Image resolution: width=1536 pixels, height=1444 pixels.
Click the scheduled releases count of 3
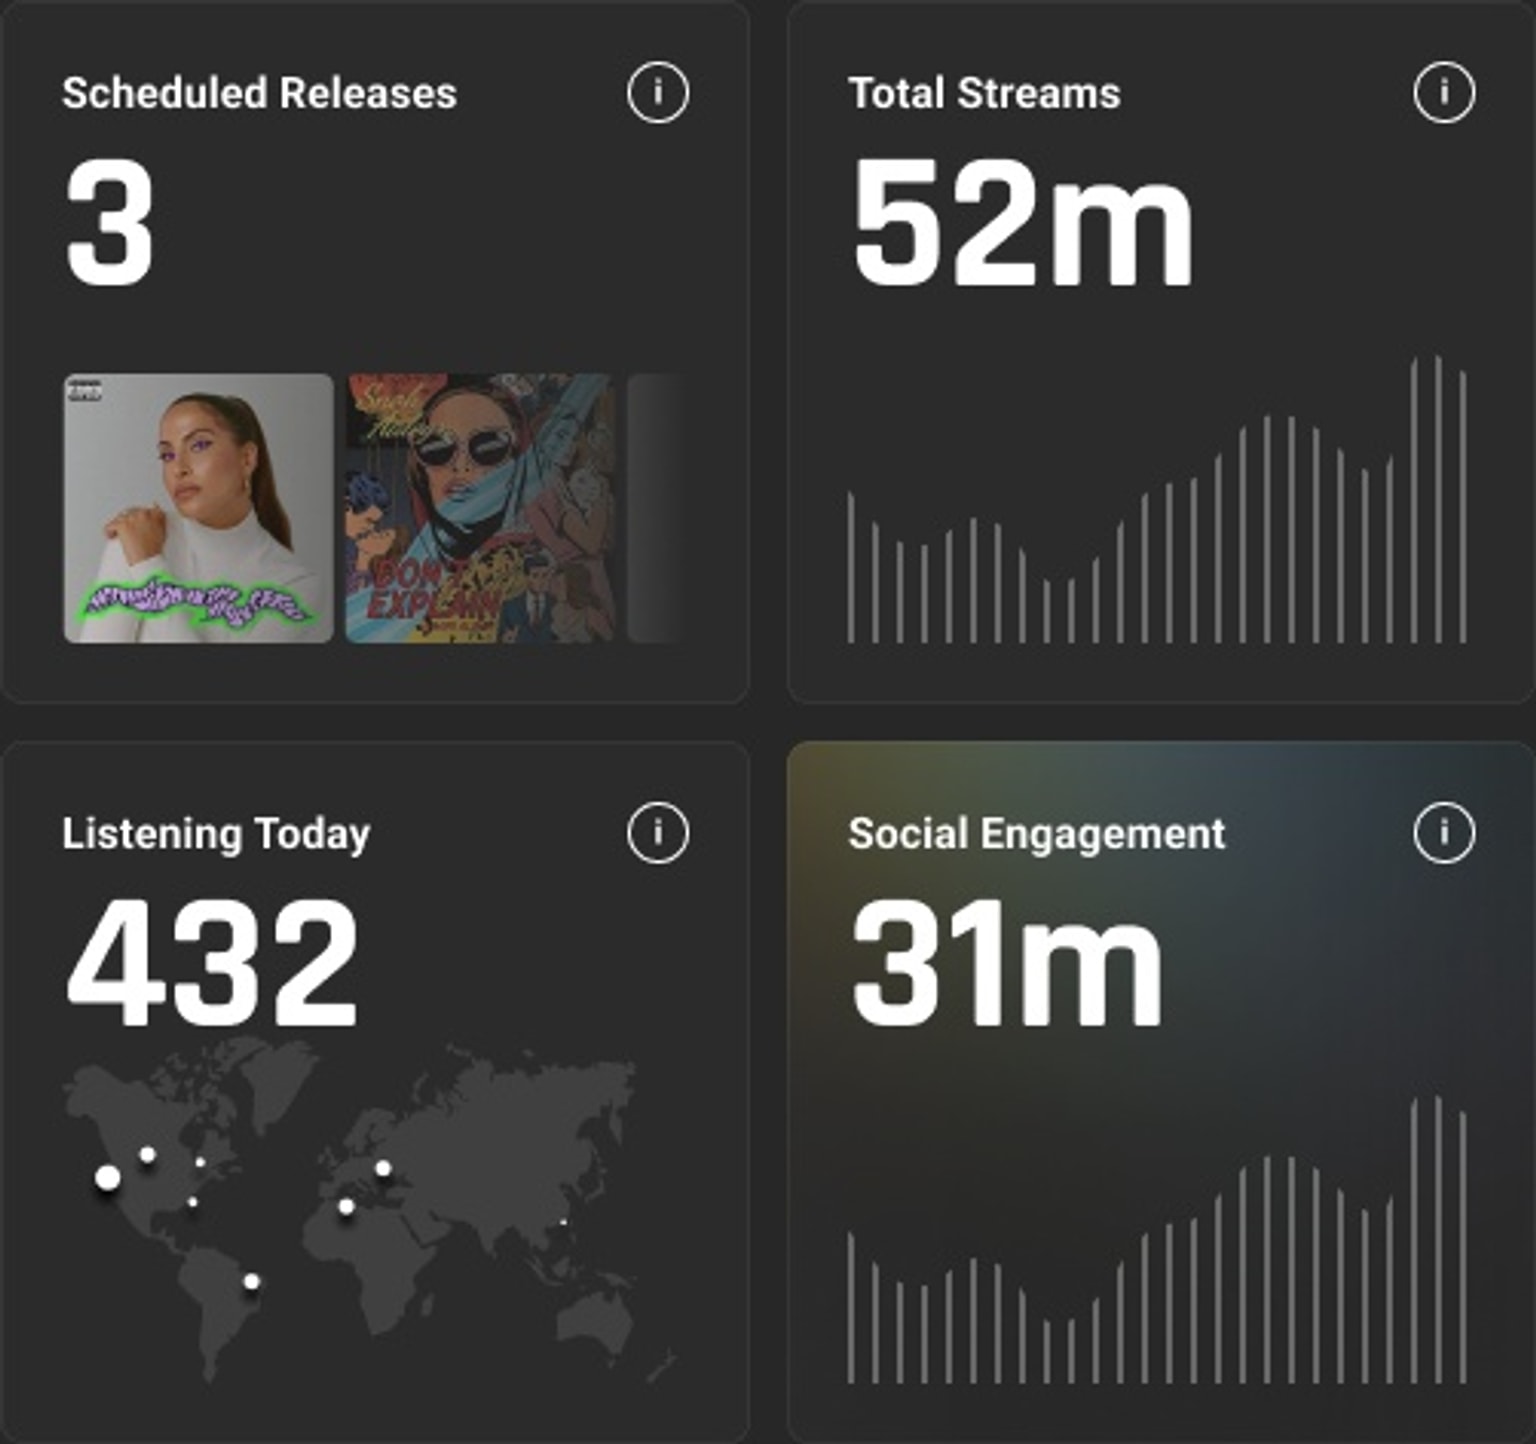(x=110, y=225)
